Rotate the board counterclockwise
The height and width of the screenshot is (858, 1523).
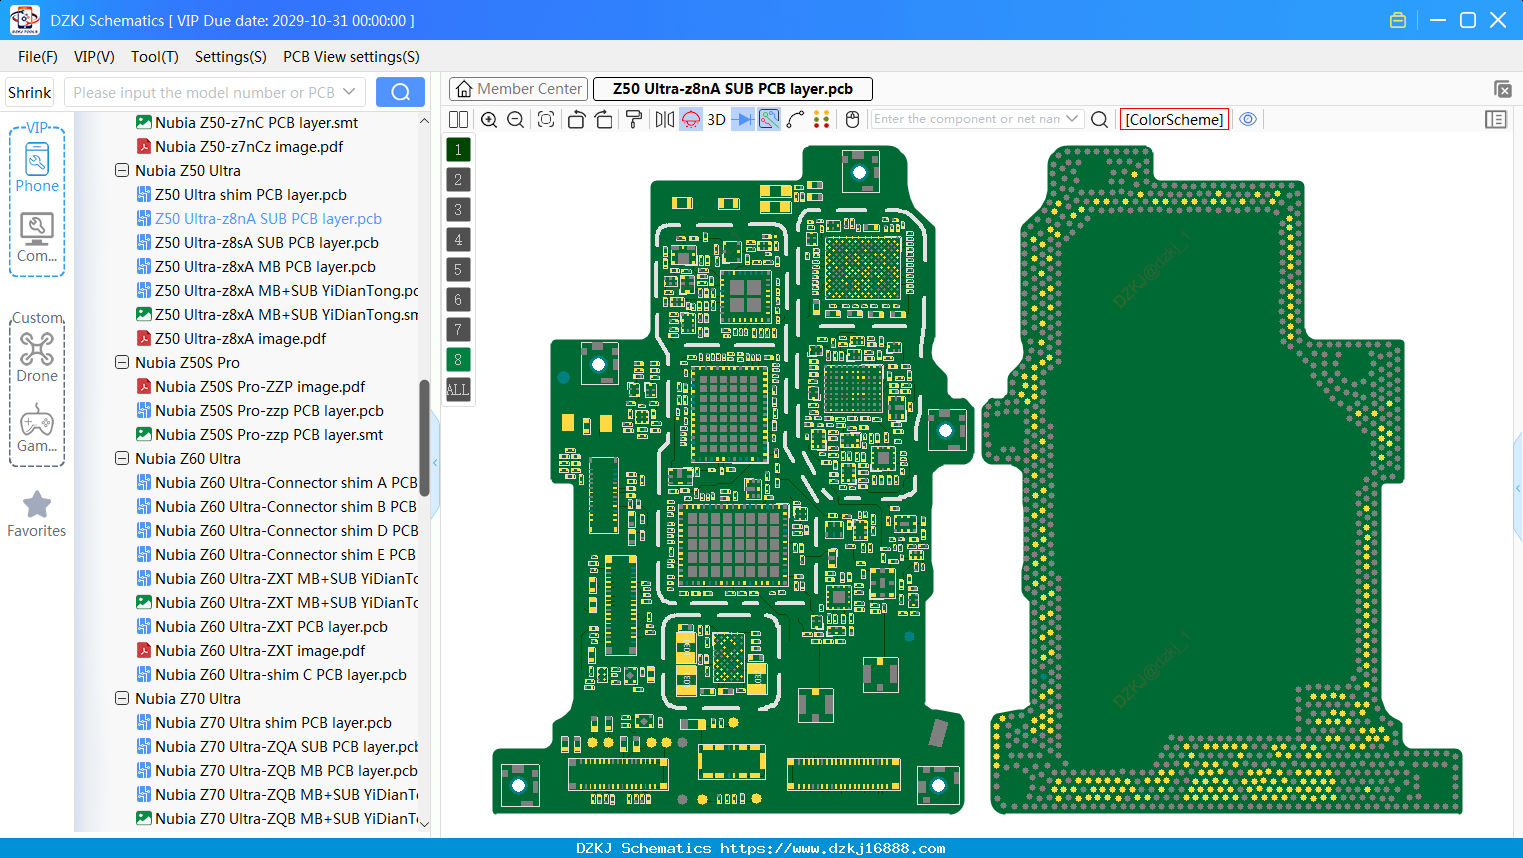(576, 119)
